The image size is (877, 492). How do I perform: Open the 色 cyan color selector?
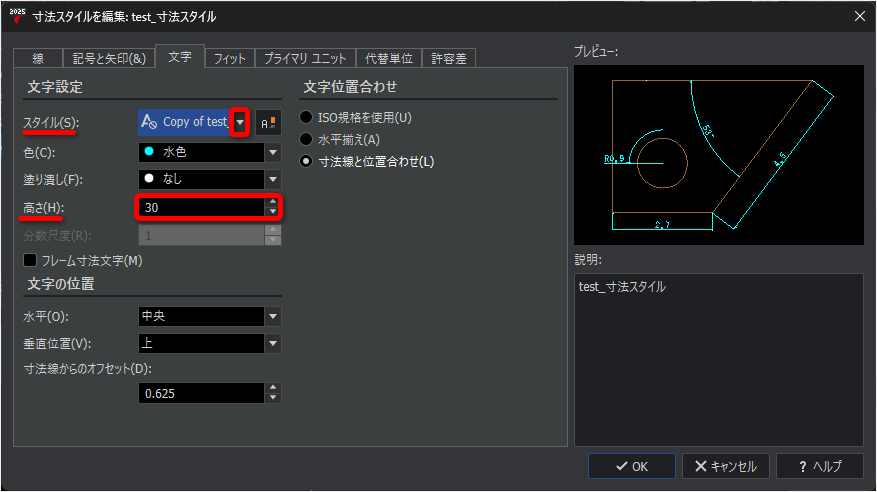[210, 152]
